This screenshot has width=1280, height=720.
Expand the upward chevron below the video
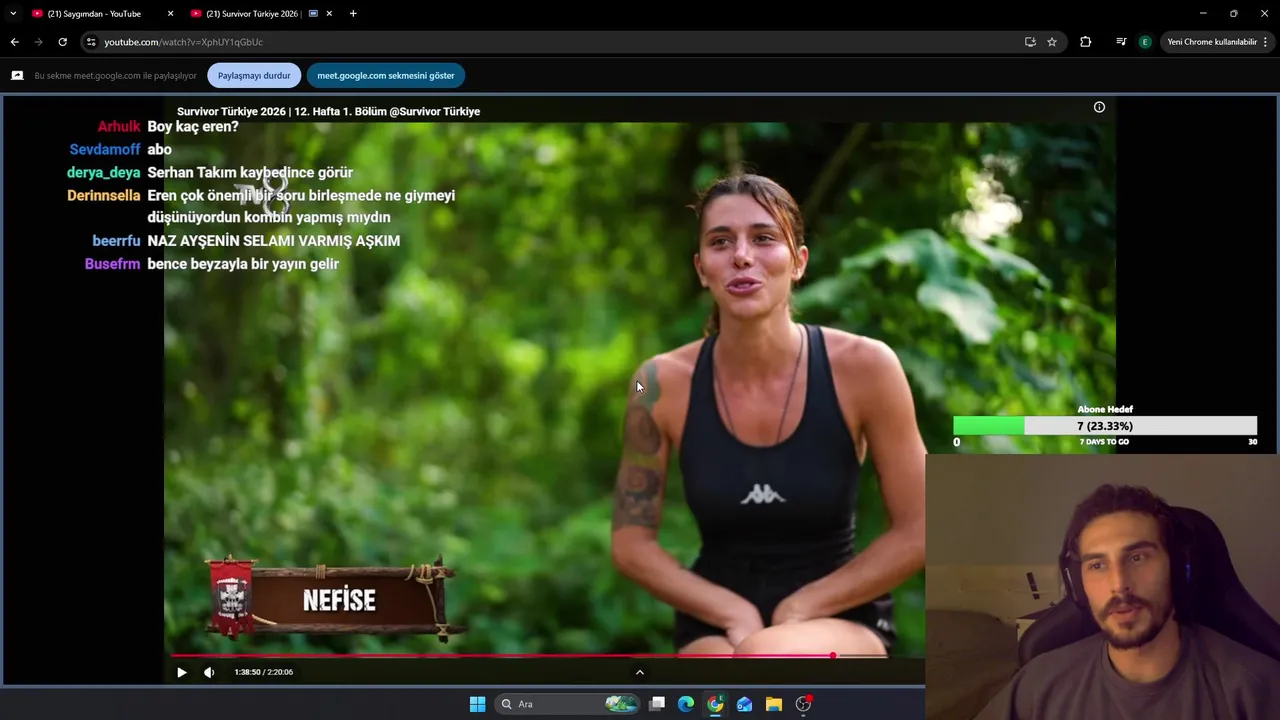[x=640, y=672]
